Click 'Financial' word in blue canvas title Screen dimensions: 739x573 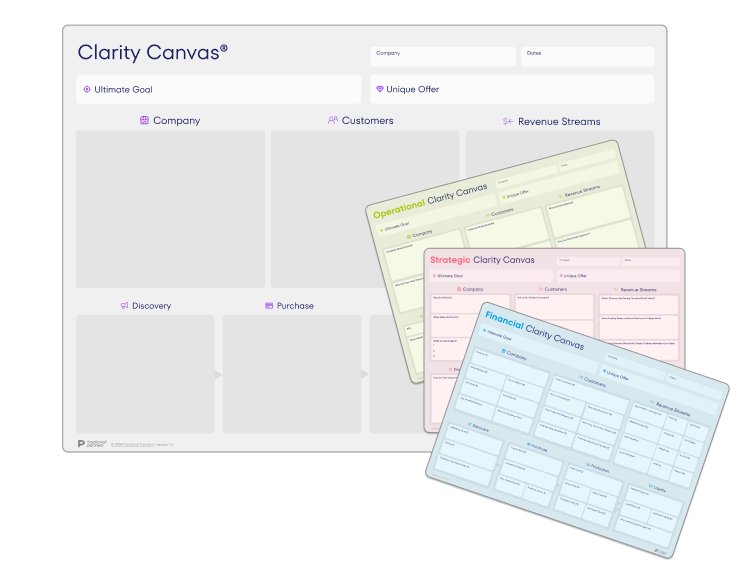pos(504,320)
